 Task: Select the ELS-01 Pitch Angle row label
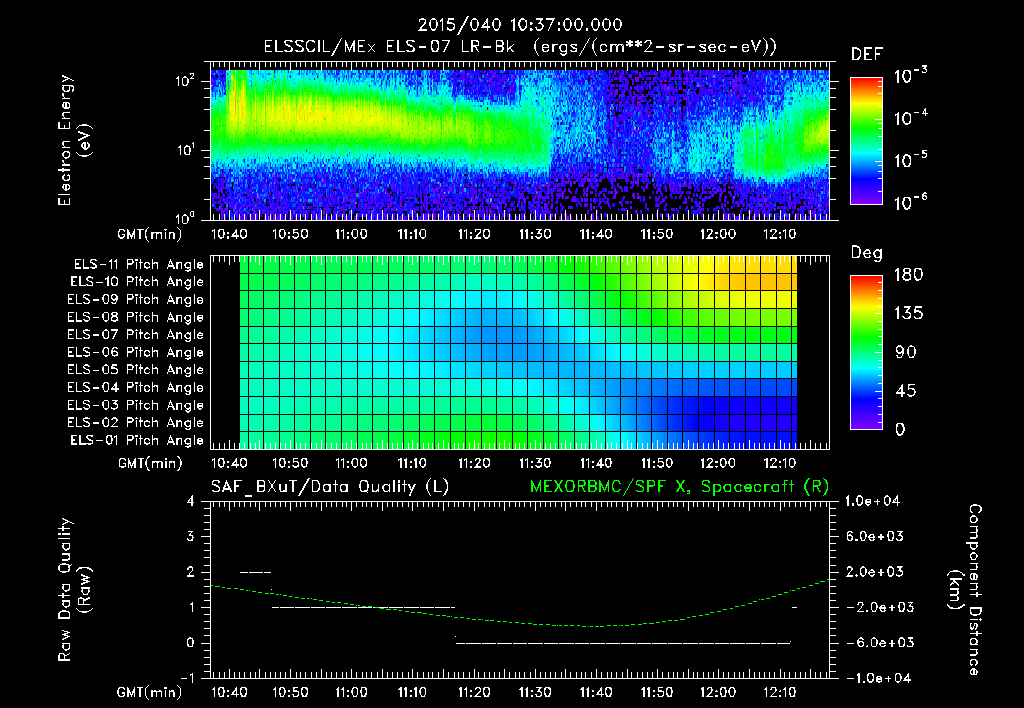point(137,440)
